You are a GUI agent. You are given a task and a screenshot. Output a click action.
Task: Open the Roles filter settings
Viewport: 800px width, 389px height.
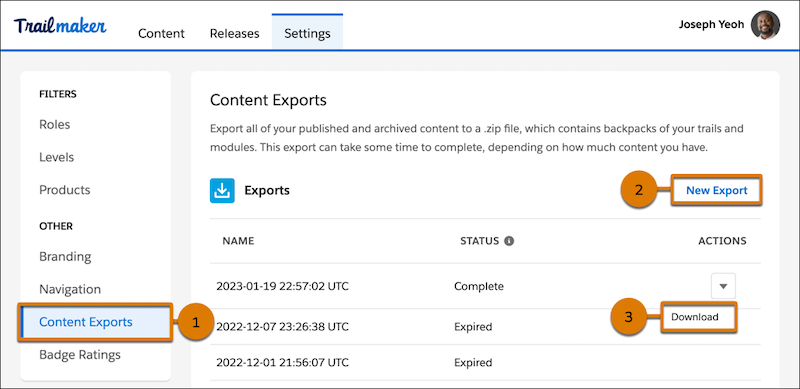55,125
